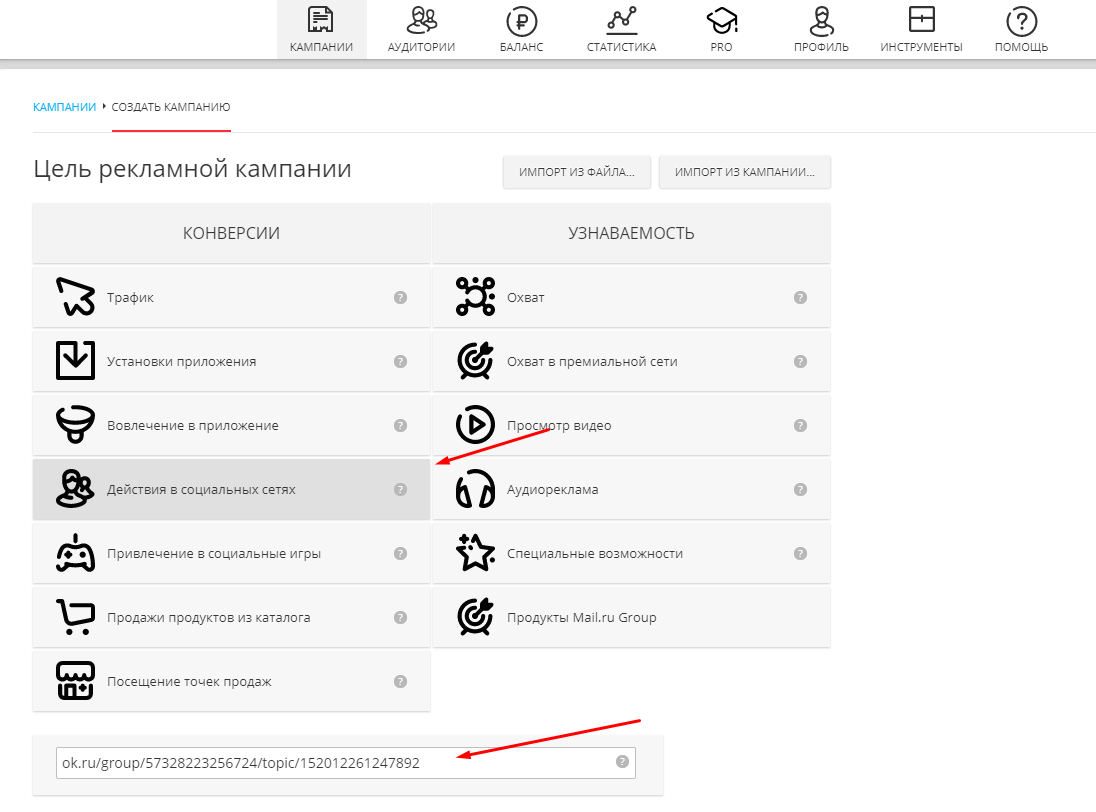
Task: Click the Привлечение в социальные игры gamepad icon
Action: [x=75, y=553]
